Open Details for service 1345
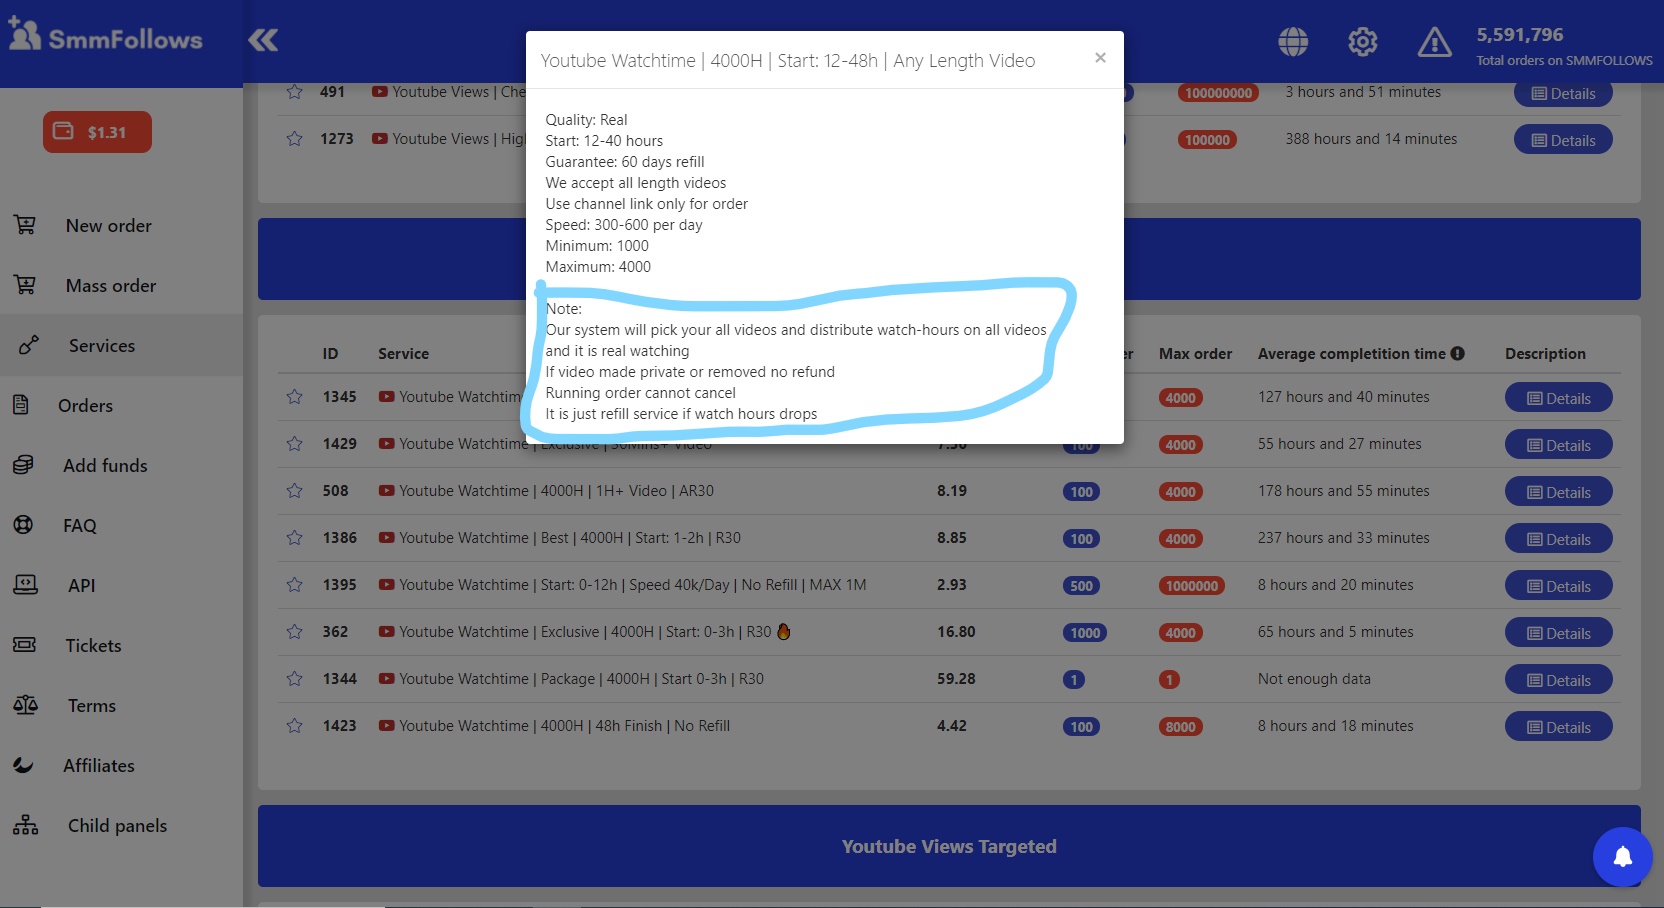 (1559, 398)
